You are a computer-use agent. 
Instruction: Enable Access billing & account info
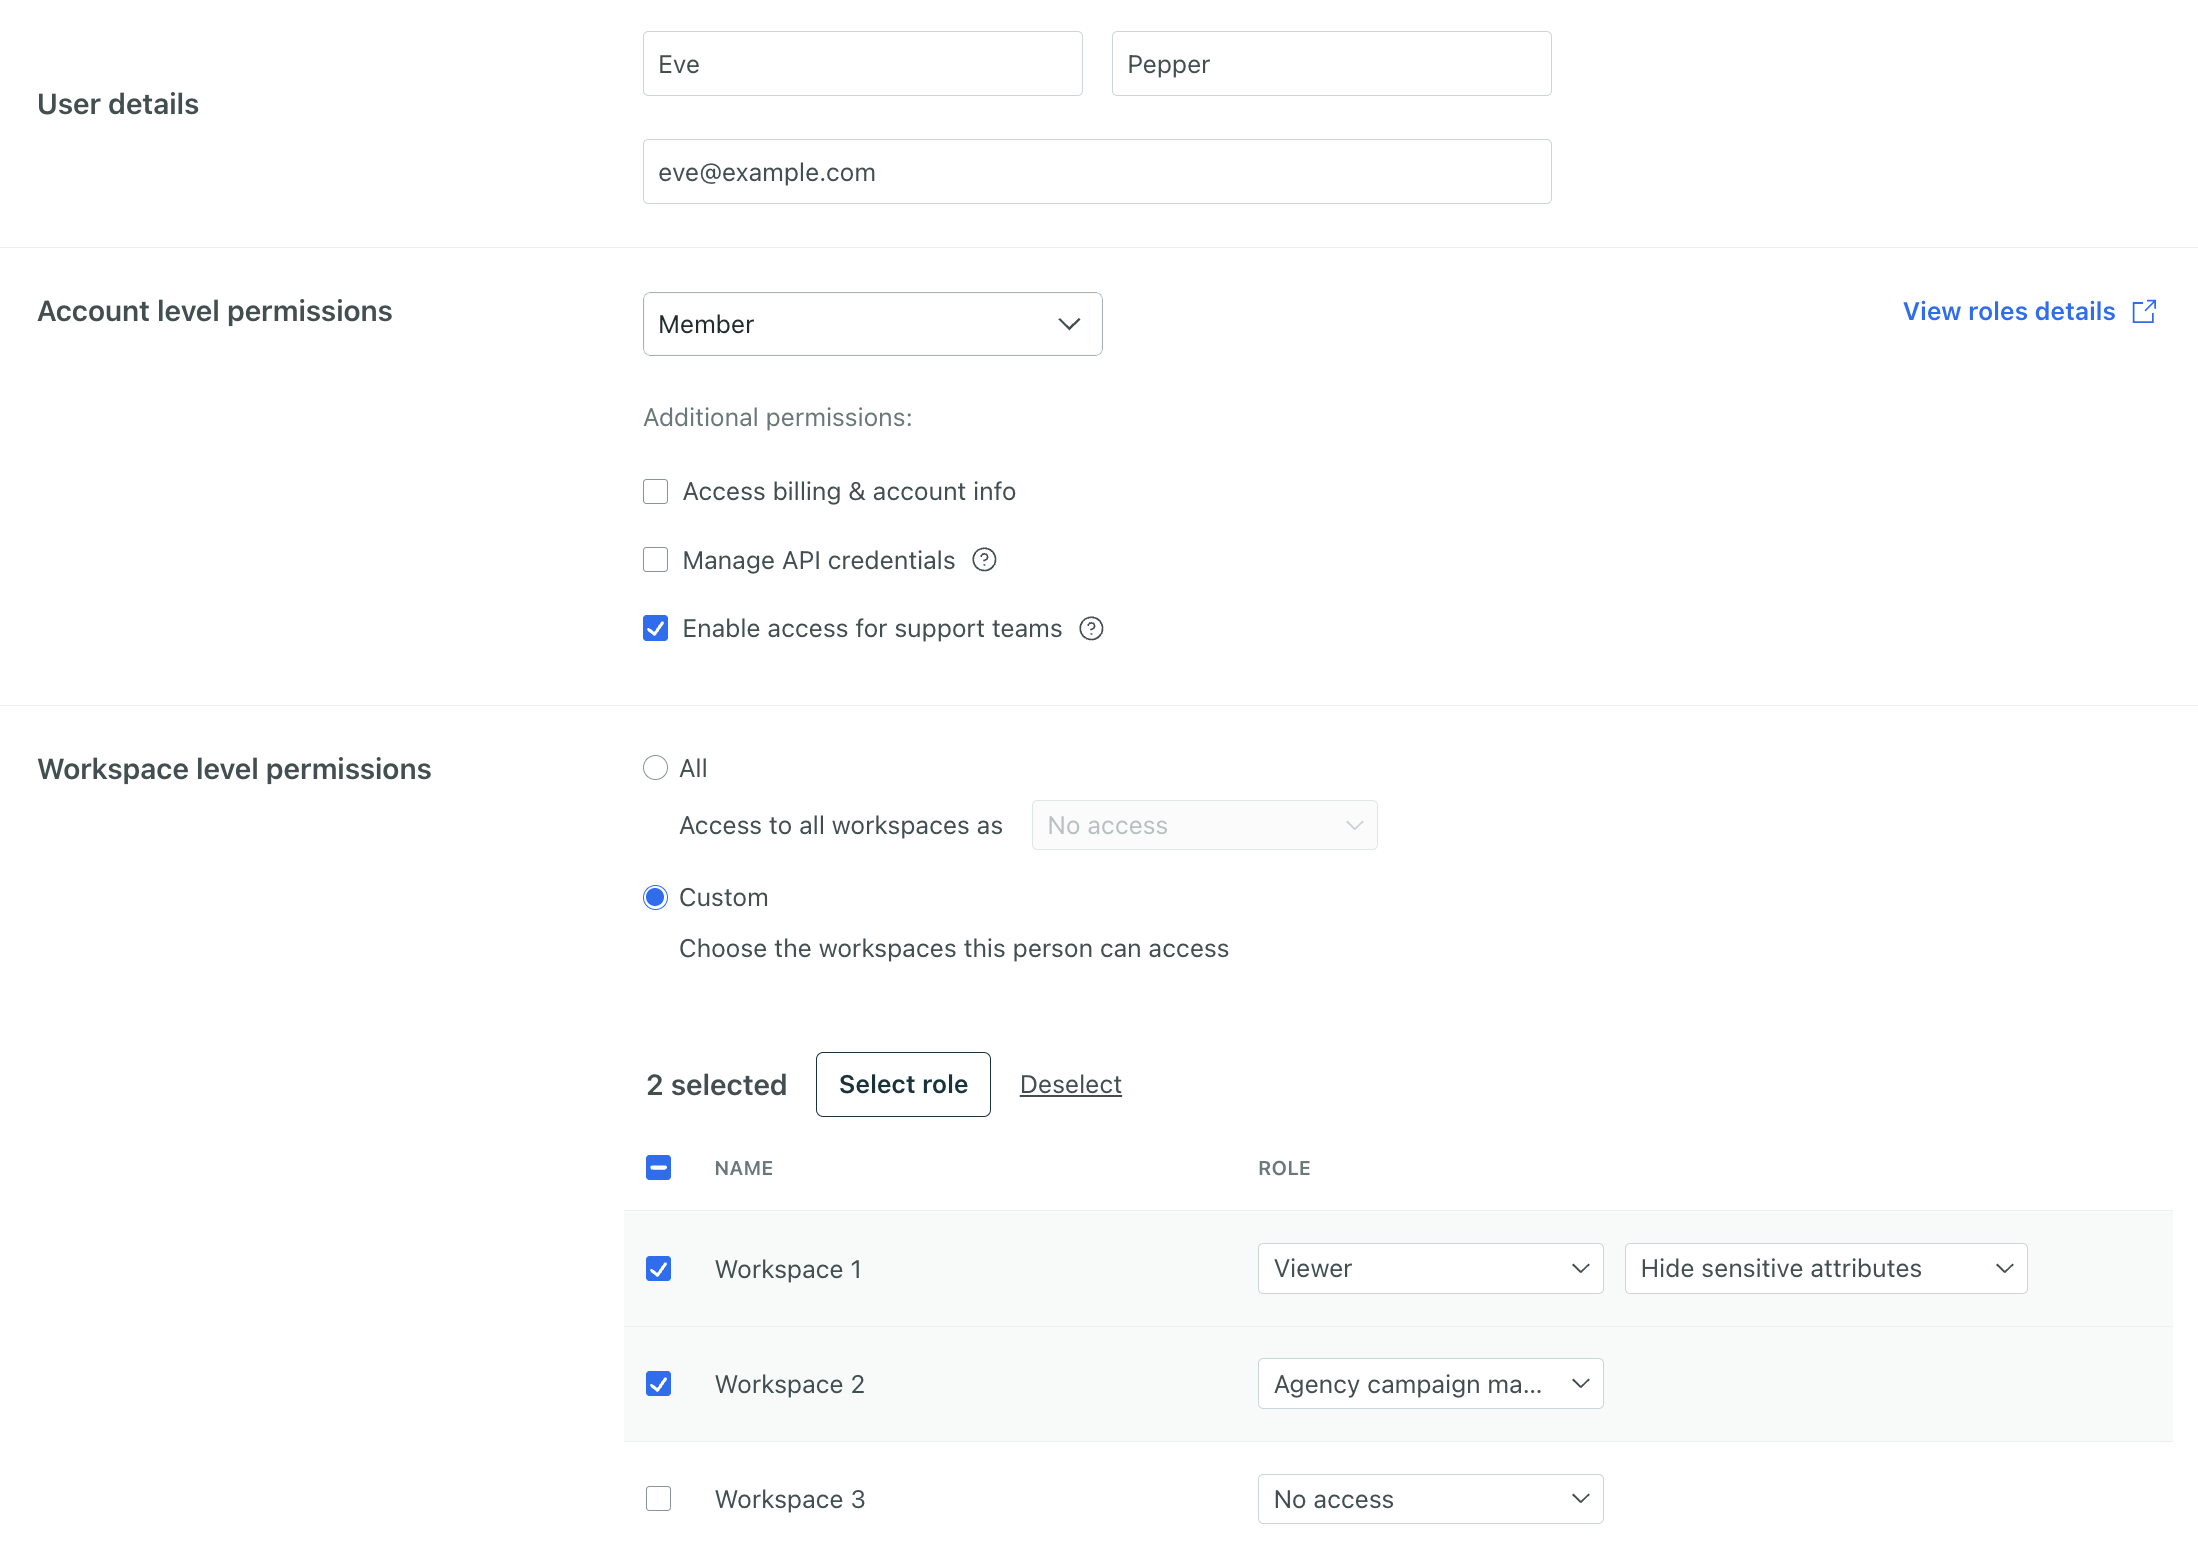point(655,491)
